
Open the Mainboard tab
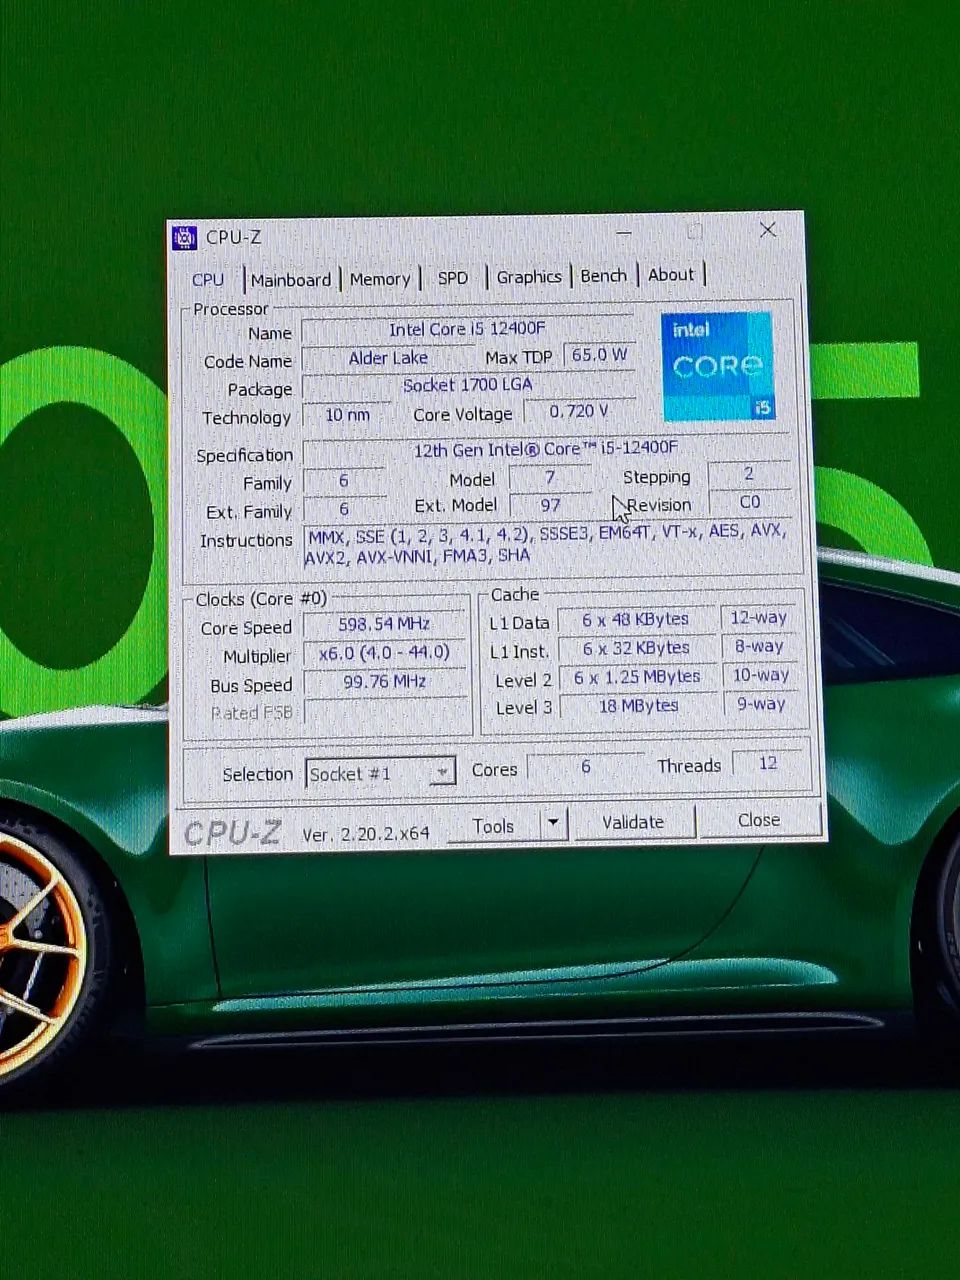291,280
